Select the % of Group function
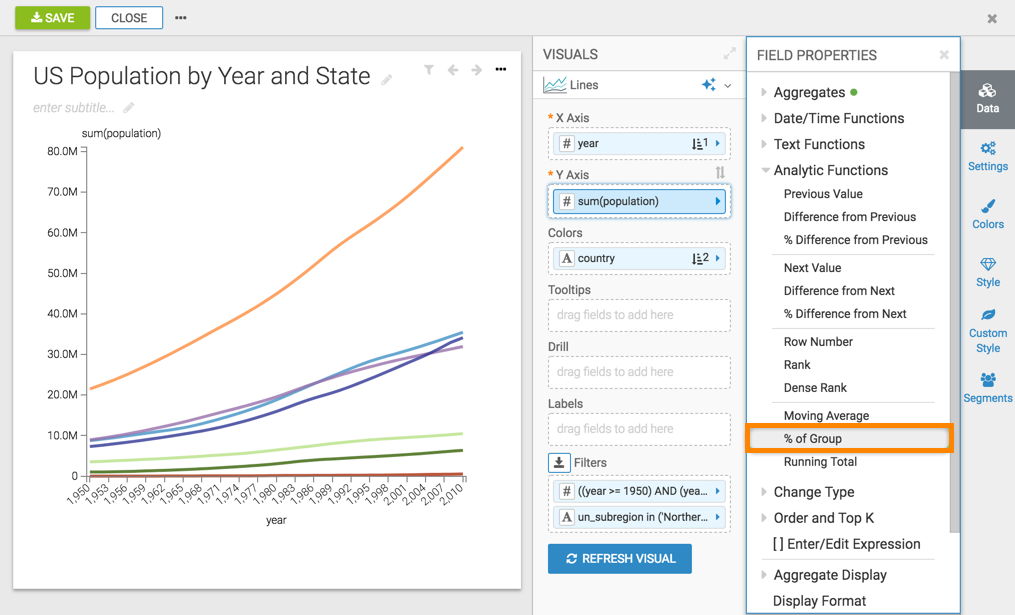This screenshot has height=615, width=1015. coord(812,438)
